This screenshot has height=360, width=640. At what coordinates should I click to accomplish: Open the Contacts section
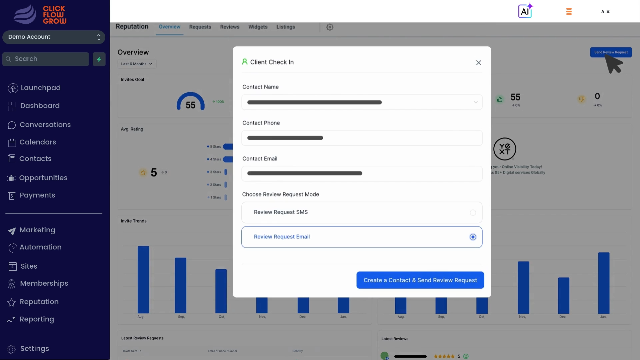pyautogui.click(x=29, y=158)
